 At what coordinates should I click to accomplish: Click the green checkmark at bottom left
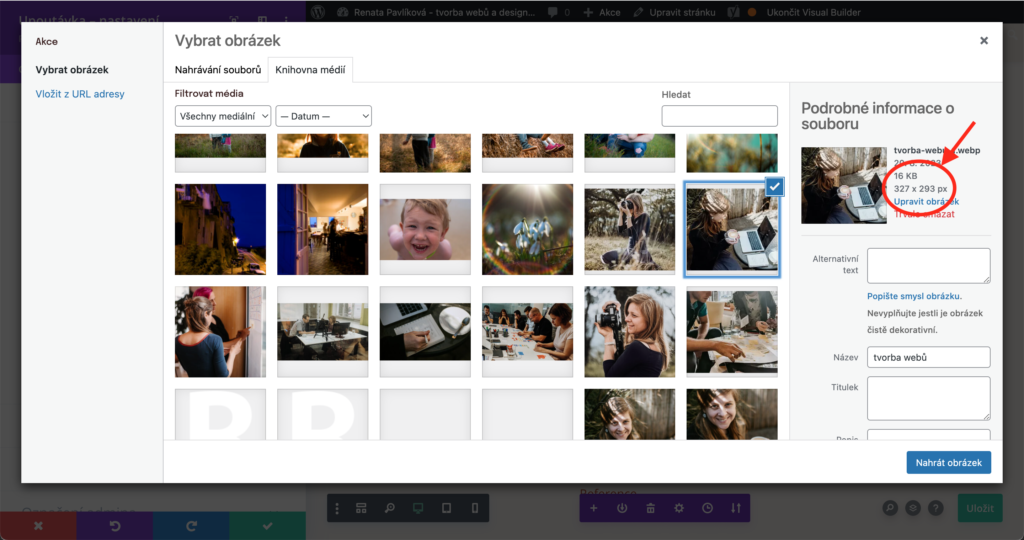click(x=267, y=525)
